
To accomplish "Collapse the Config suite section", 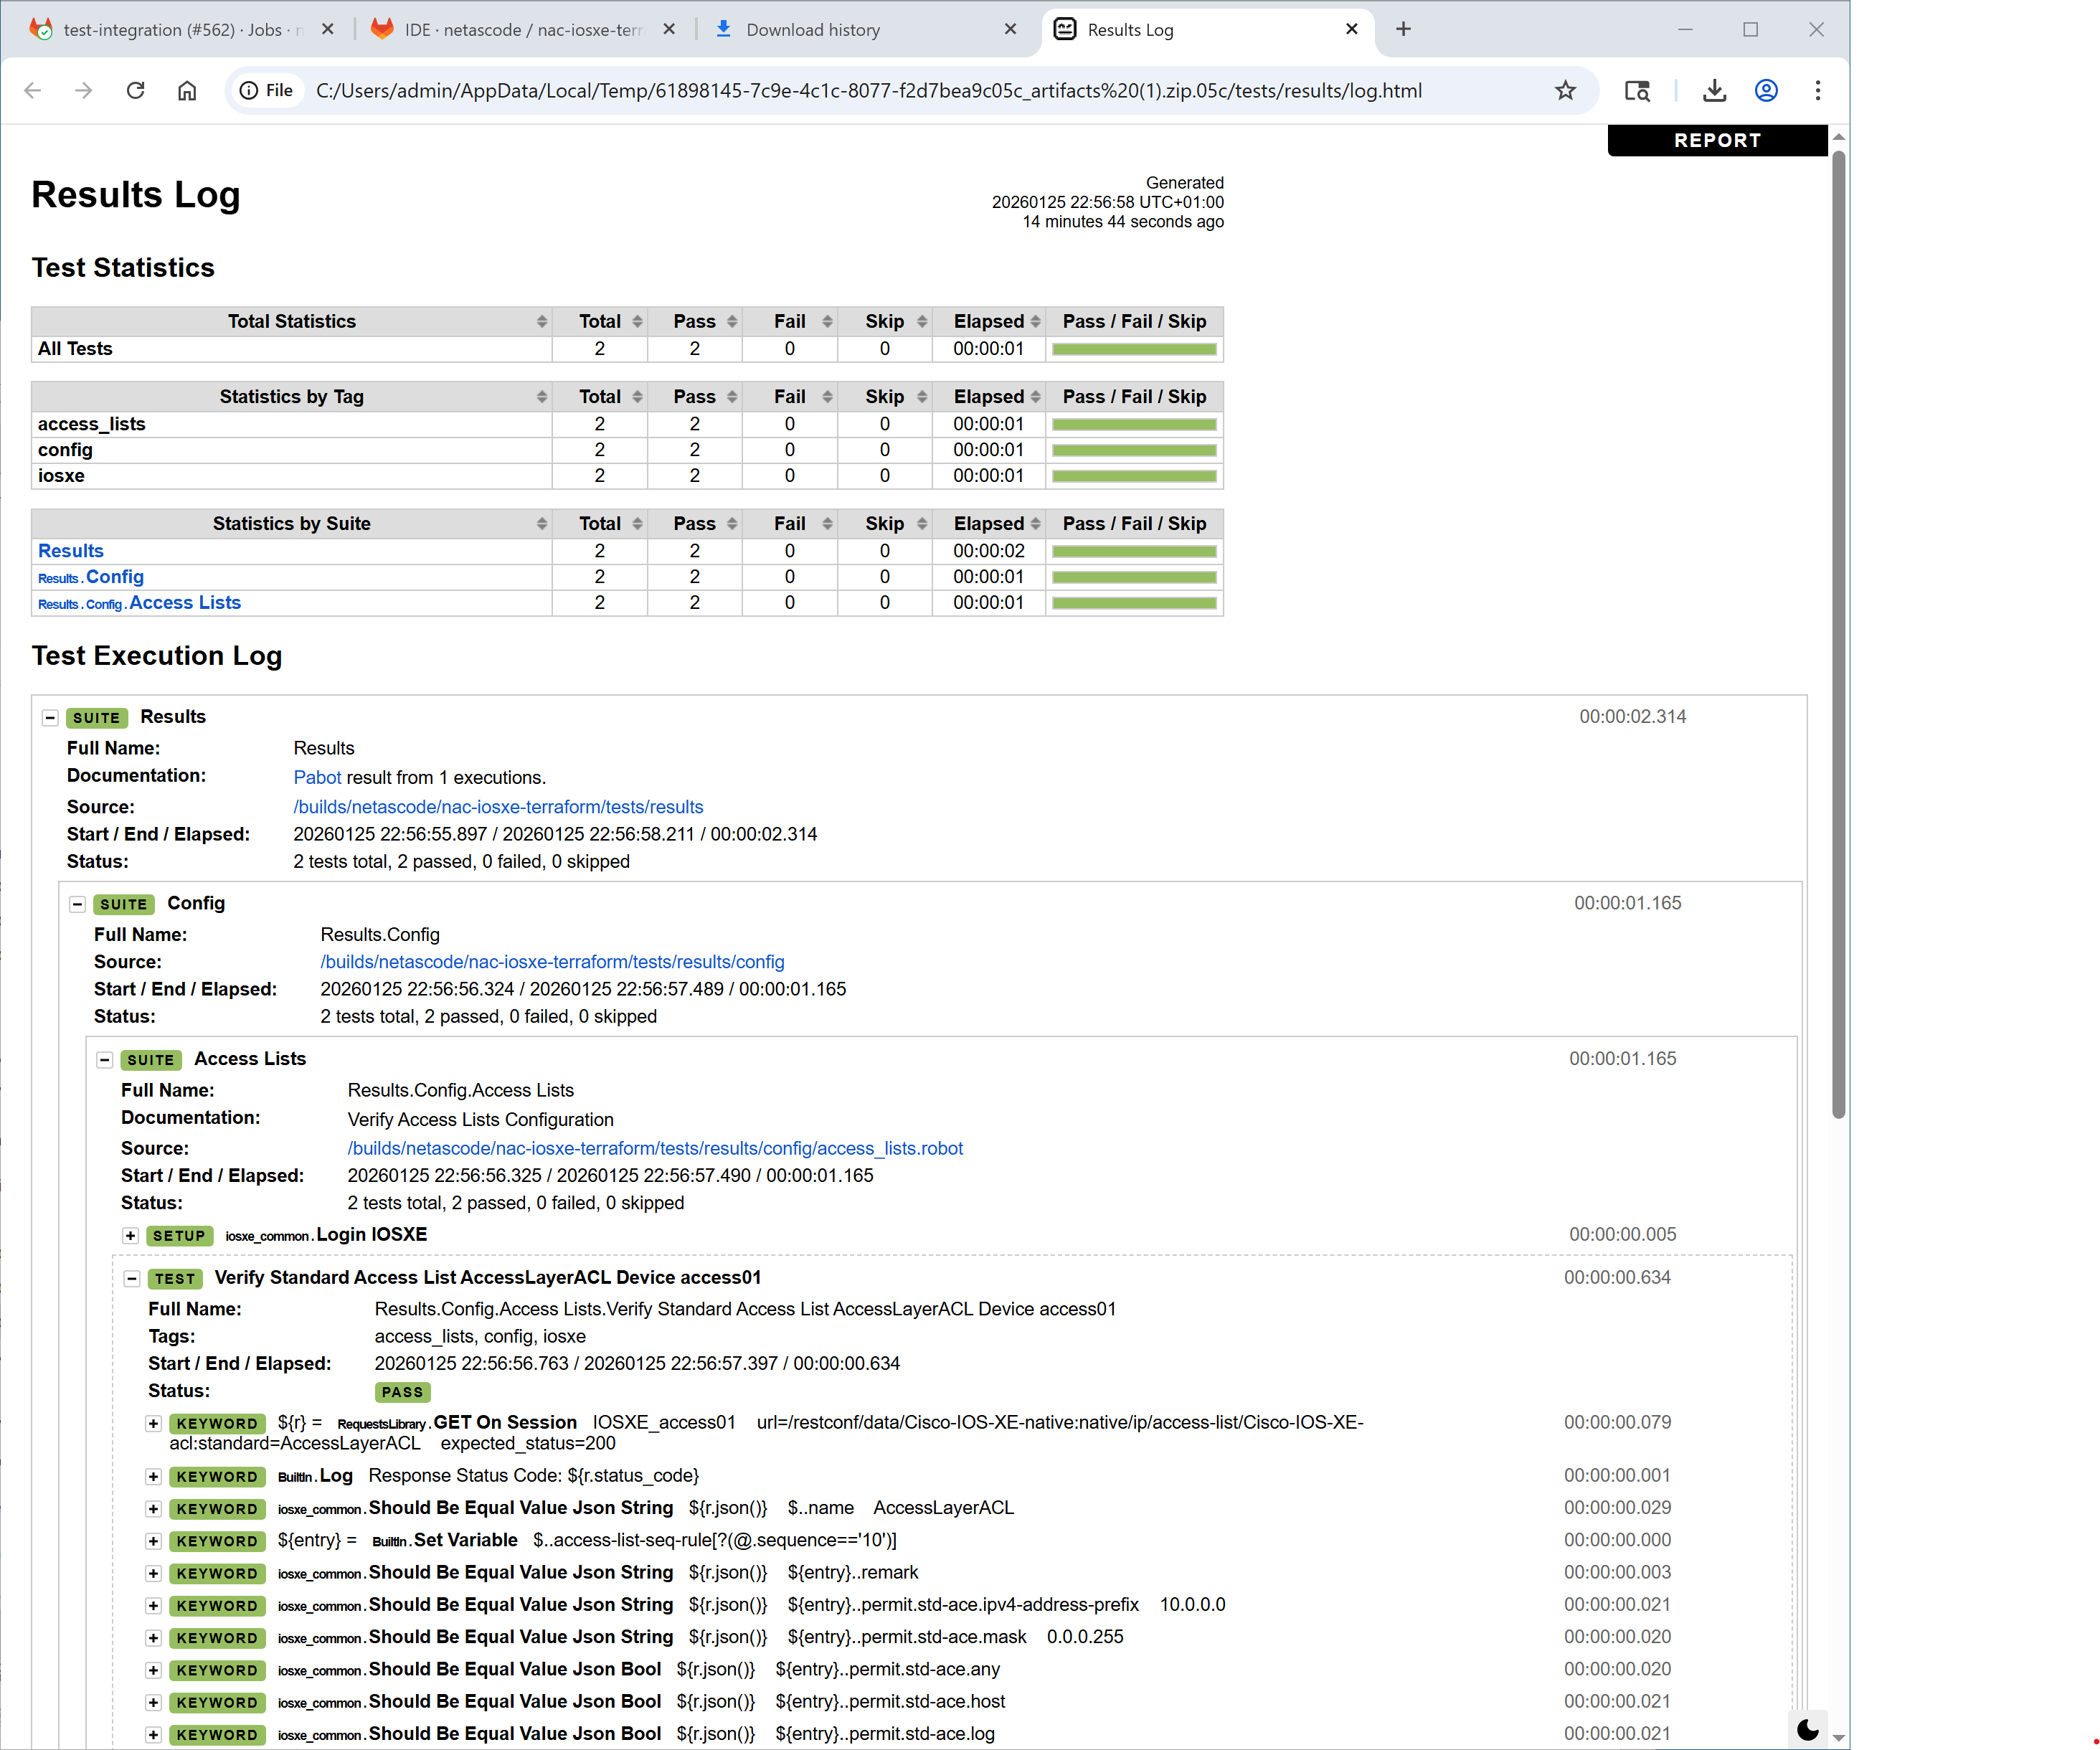I will click(x=77, y=904).
